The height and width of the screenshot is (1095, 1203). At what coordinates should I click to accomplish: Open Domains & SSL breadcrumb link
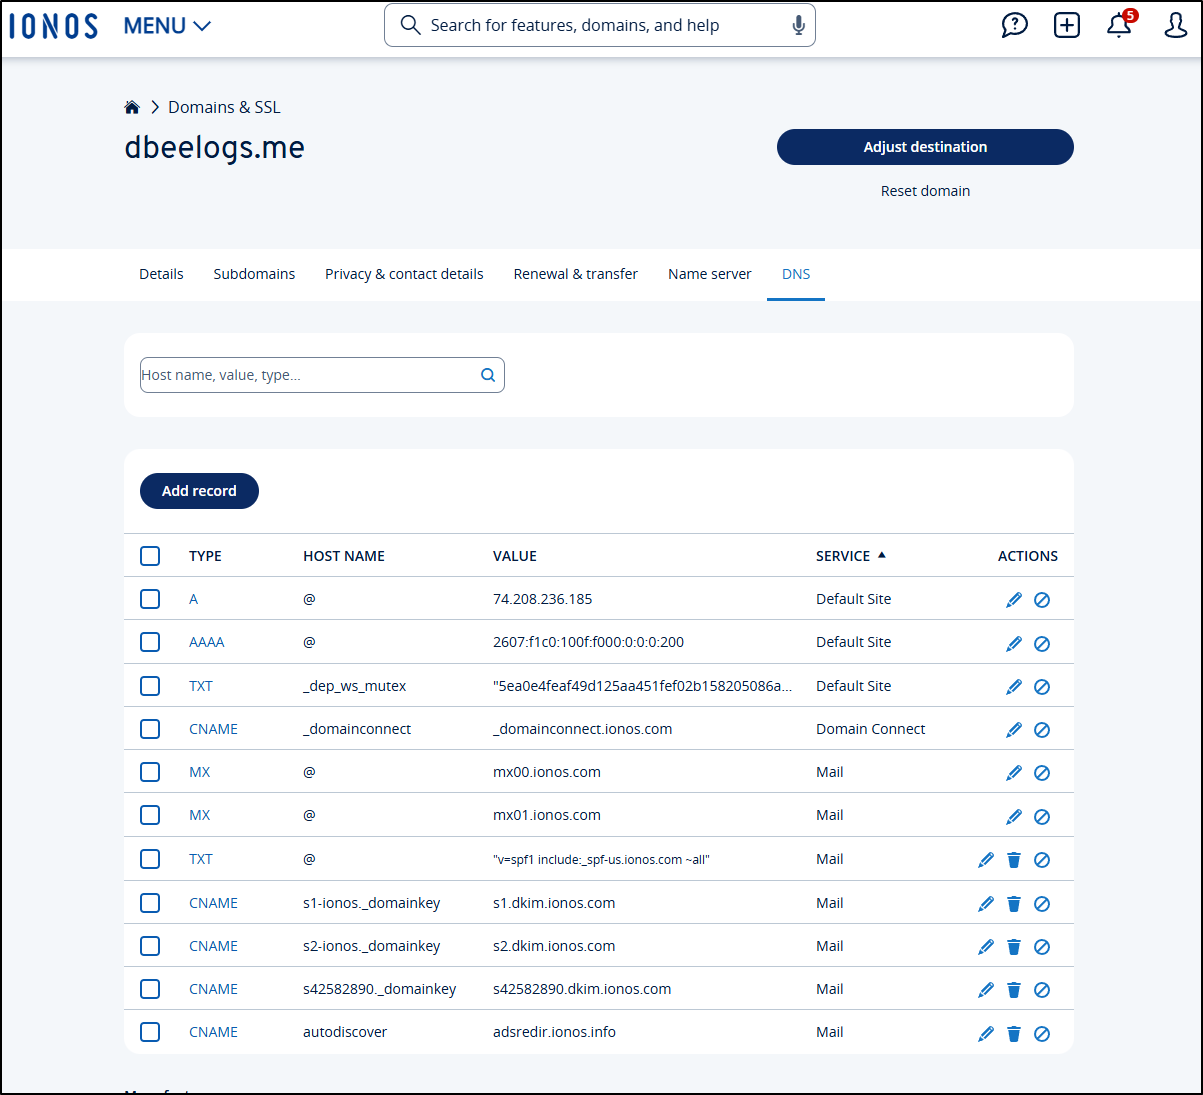(224, 107)
